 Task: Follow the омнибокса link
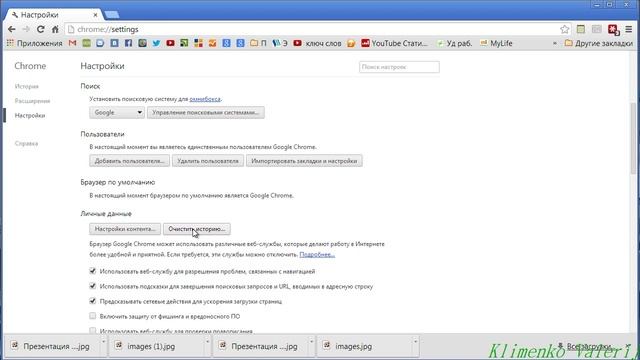point(205,99)
